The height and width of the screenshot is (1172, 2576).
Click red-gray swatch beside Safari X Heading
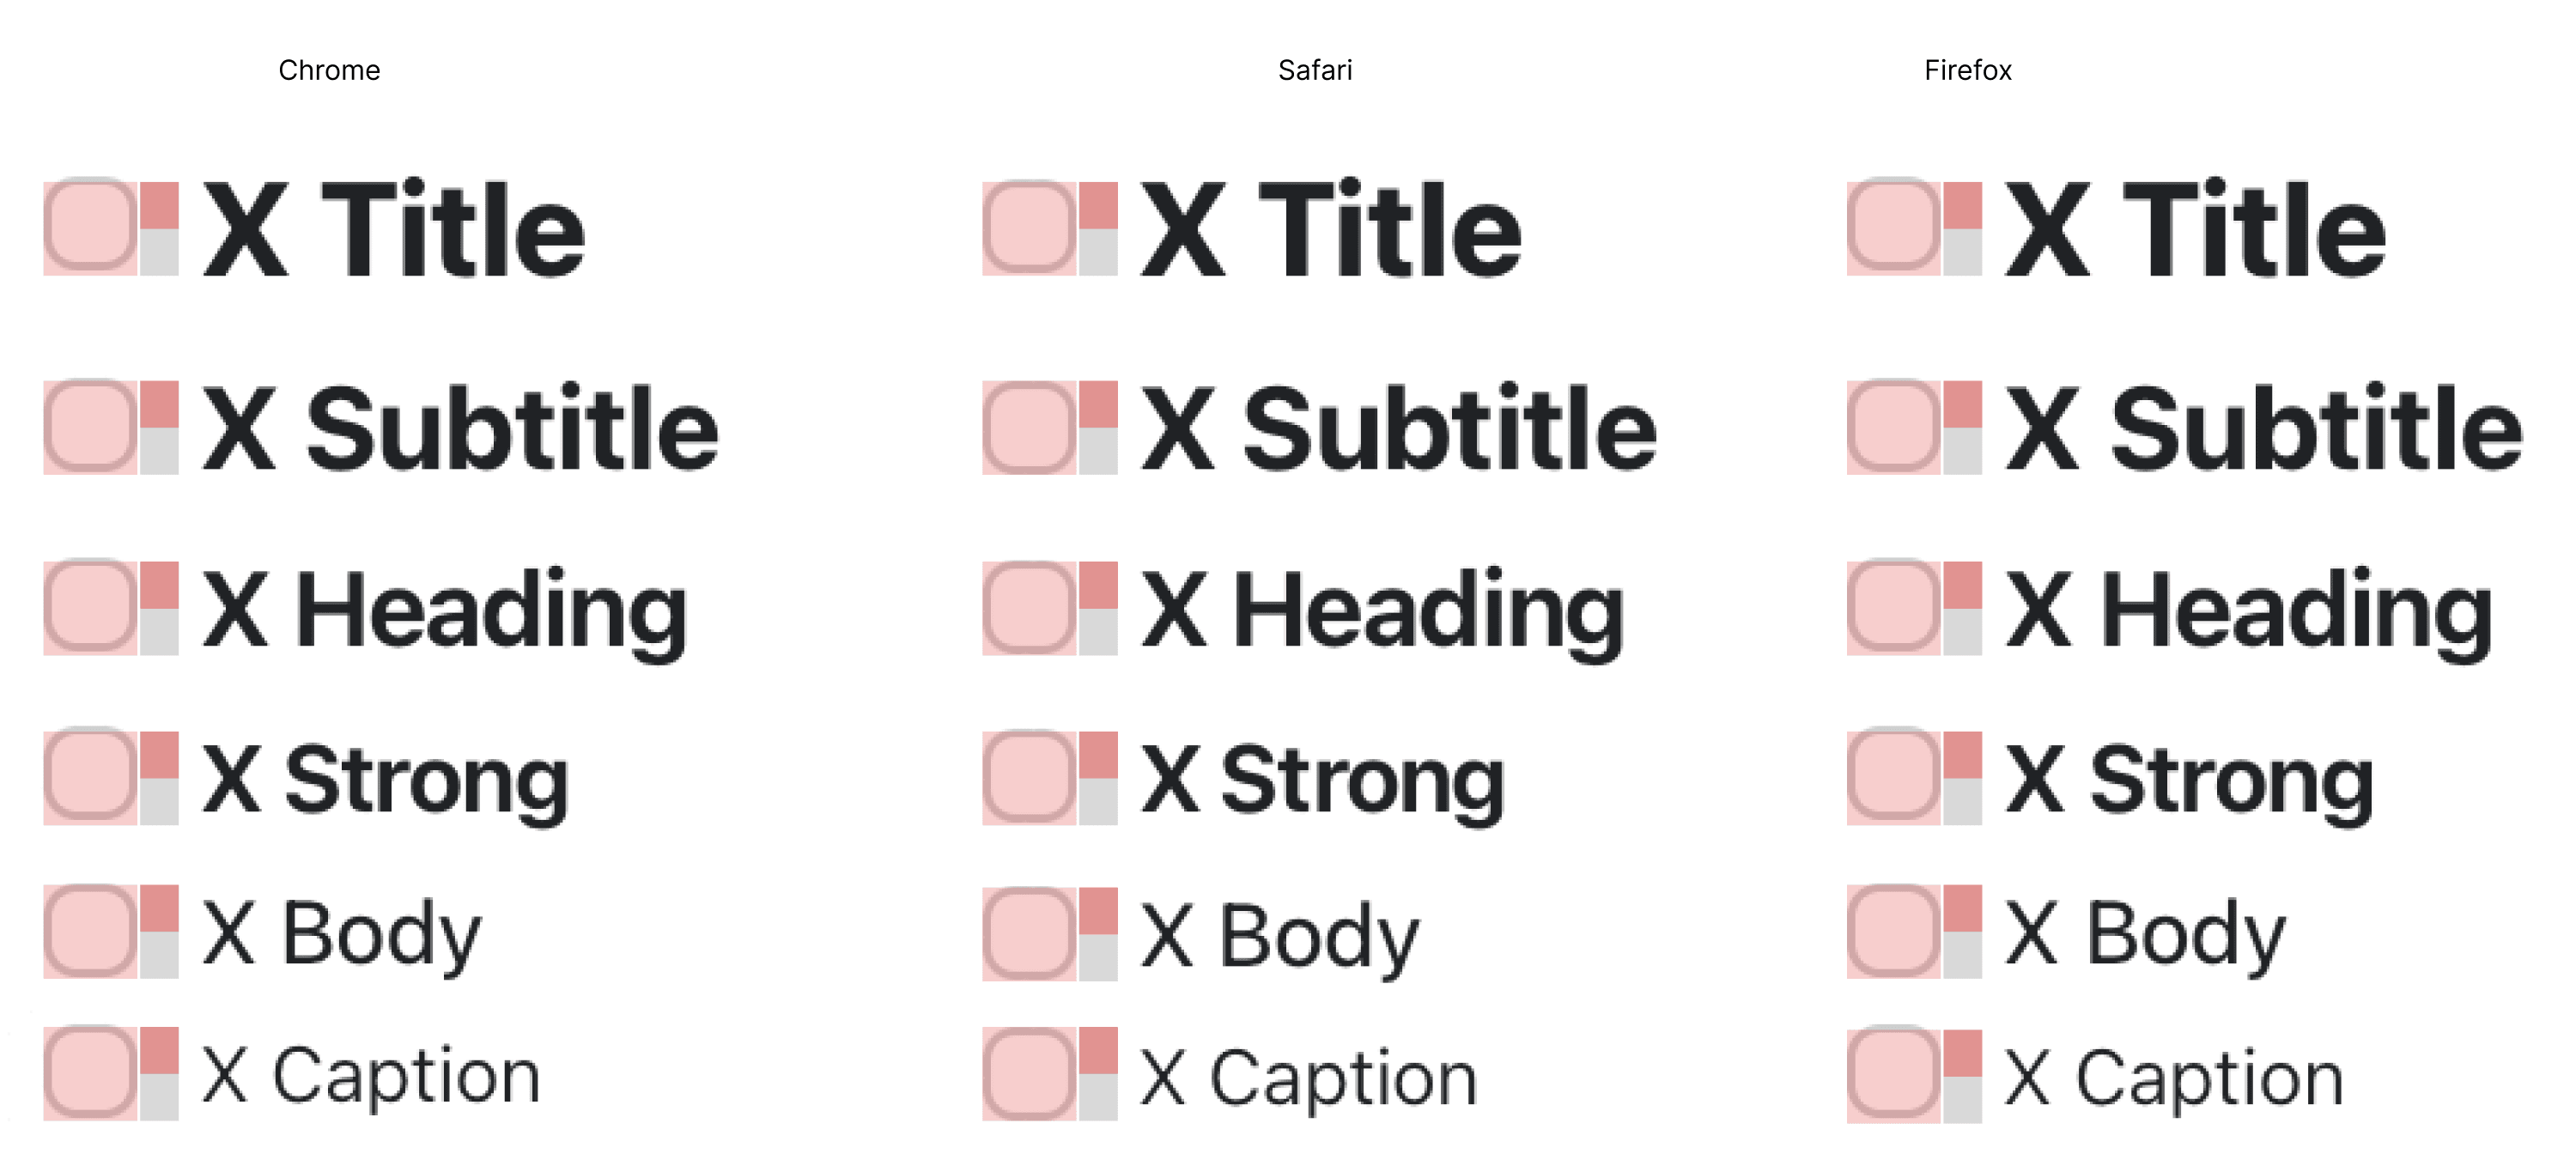(1098, 608)
